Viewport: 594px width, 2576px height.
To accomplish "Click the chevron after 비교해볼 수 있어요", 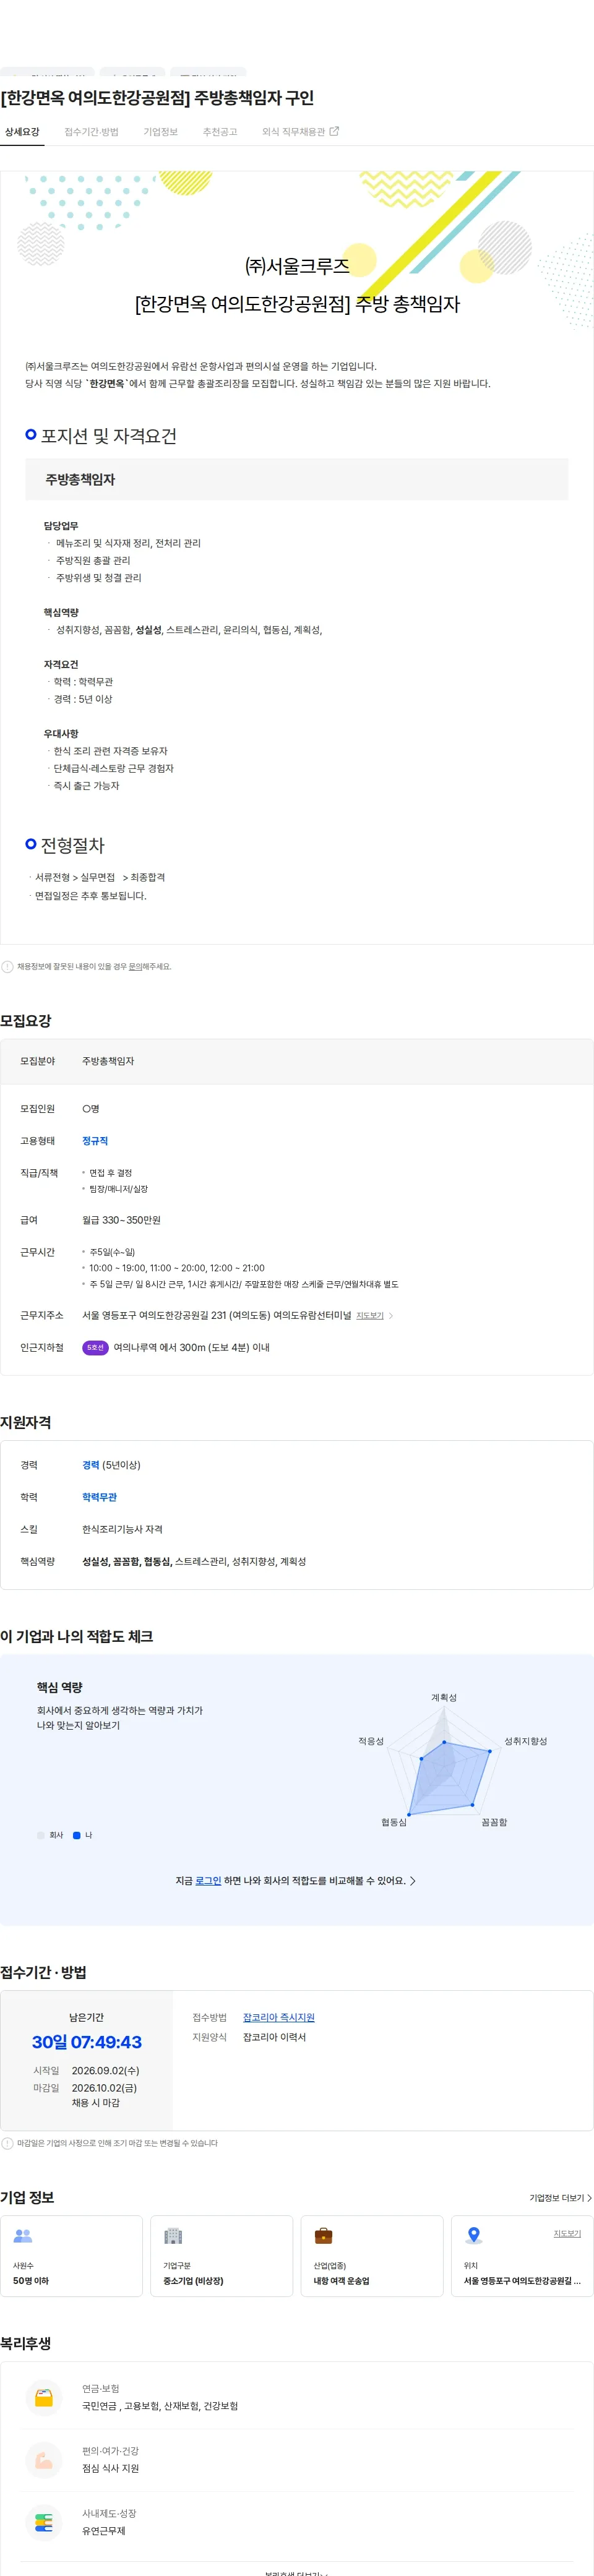I will tap(413, 1881).
